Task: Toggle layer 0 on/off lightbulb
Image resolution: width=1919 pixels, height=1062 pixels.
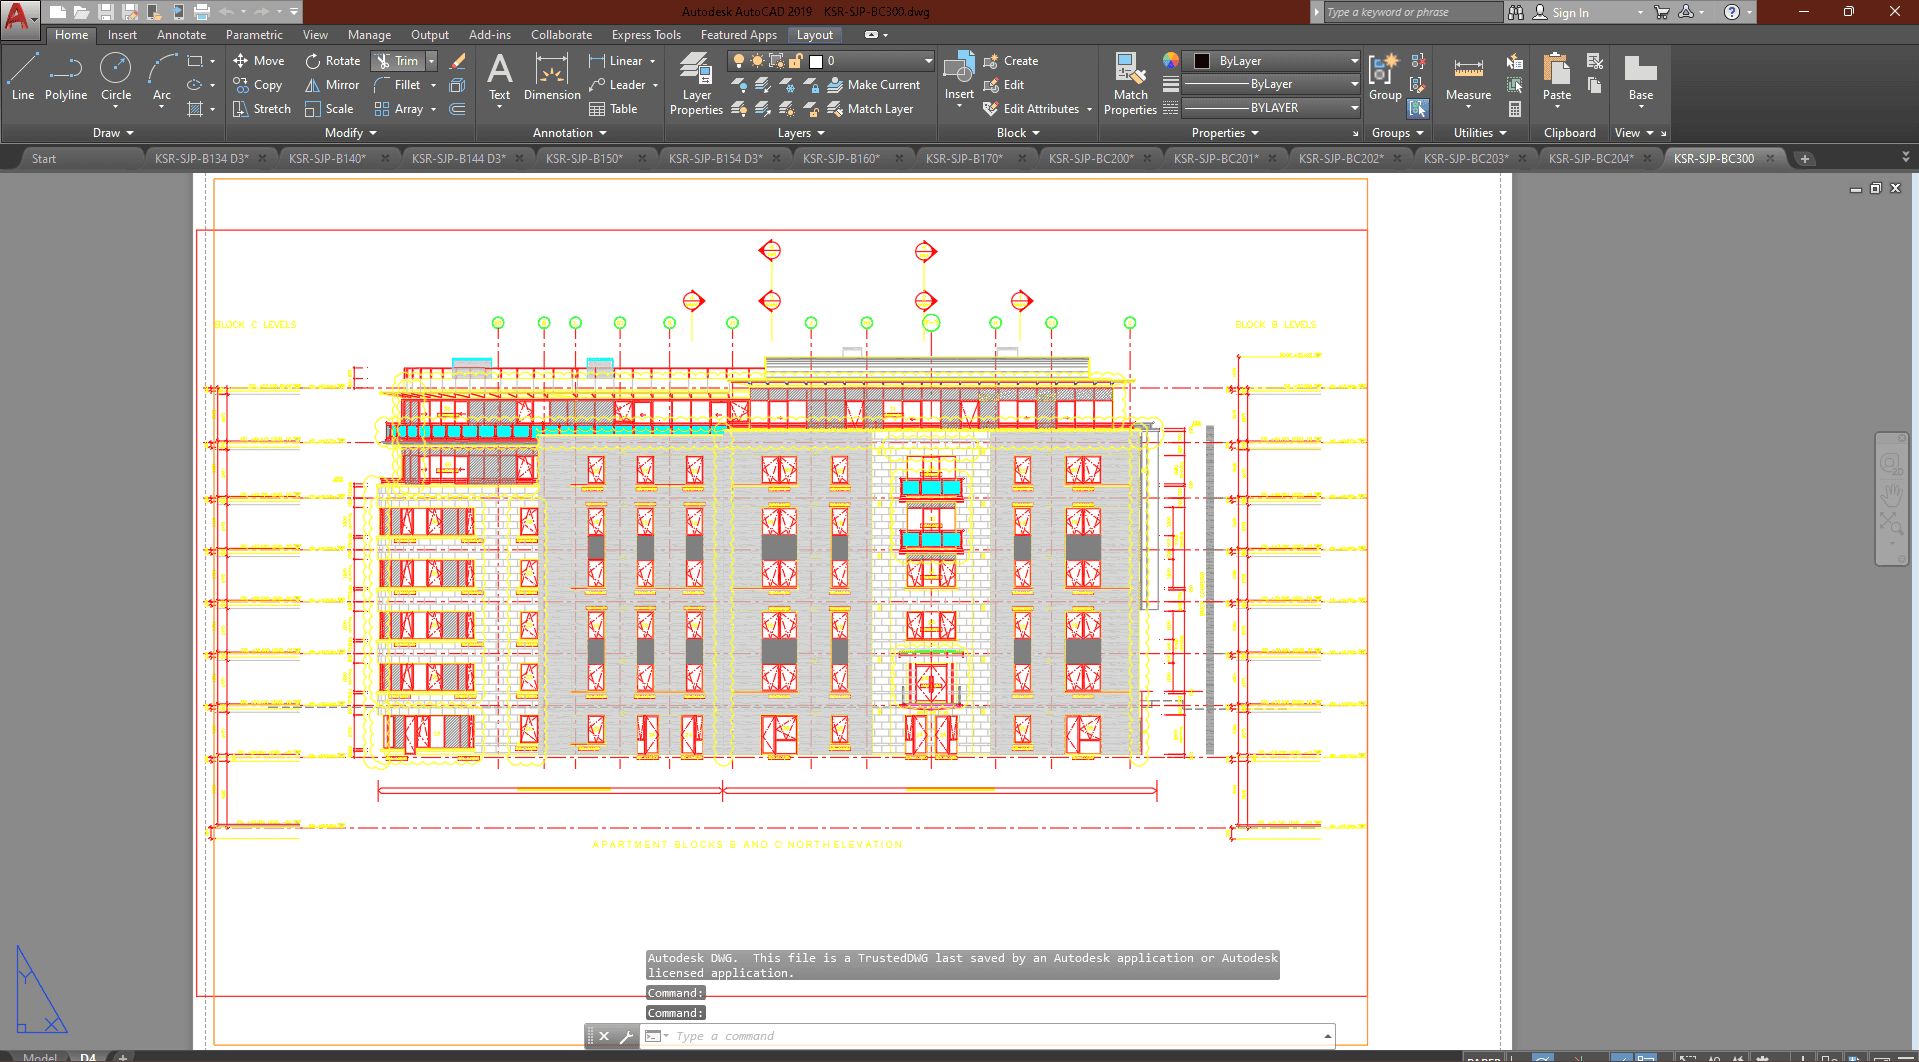Action: 739,61
